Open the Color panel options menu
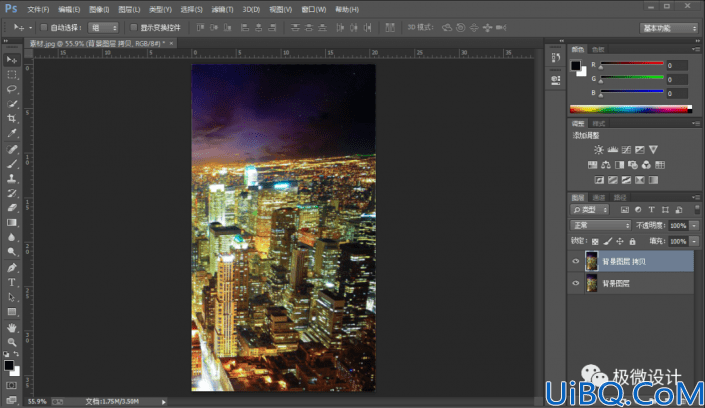The height and width of the screenshot is (408, 705). (x=696, y=49)
